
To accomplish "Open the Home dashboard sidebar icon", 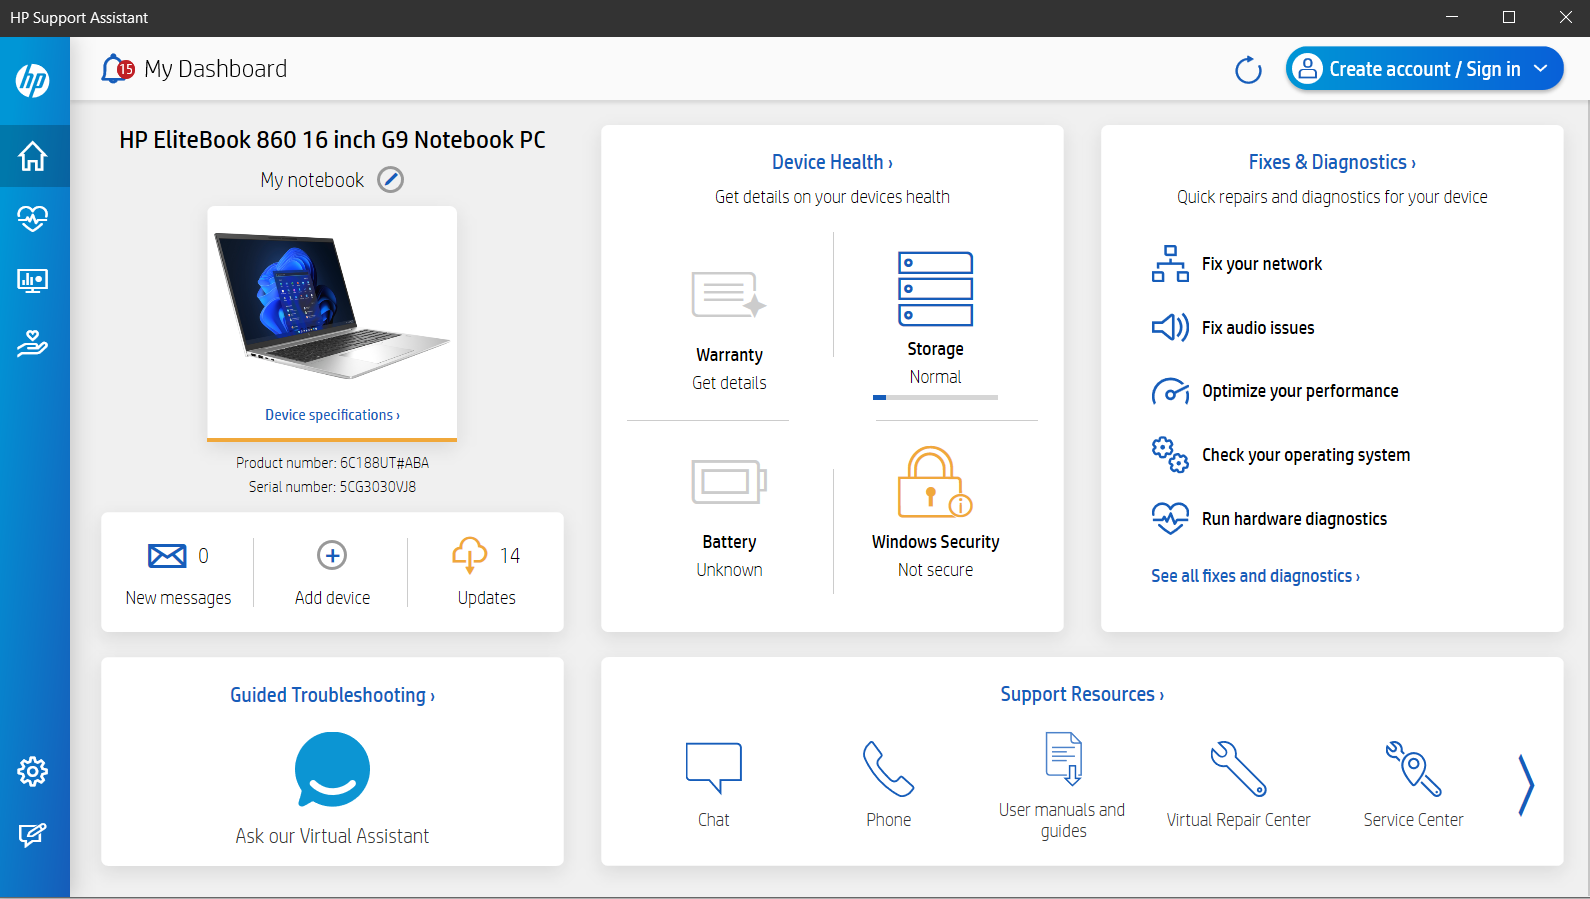I will pyautogui.click(x=33, y=156).
